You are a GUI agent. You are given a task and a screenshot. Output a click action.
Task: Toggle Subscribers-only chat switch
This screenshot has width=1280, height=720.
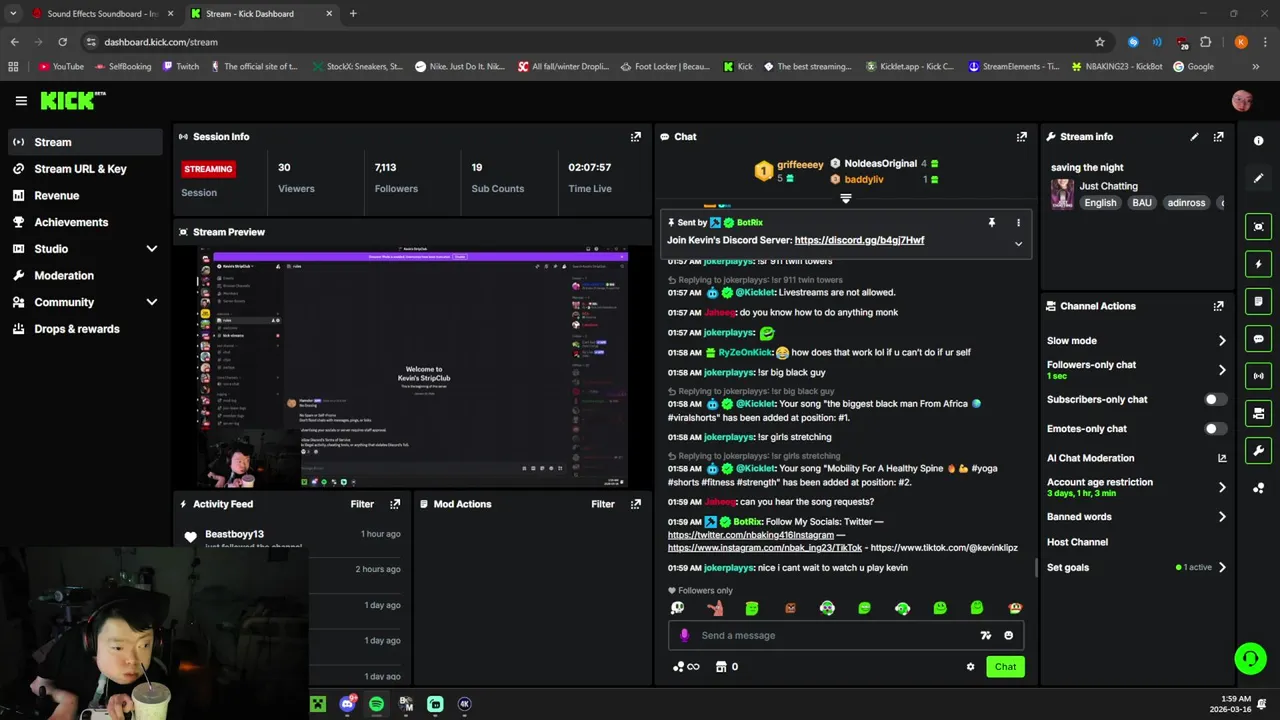pos(1214,400)
